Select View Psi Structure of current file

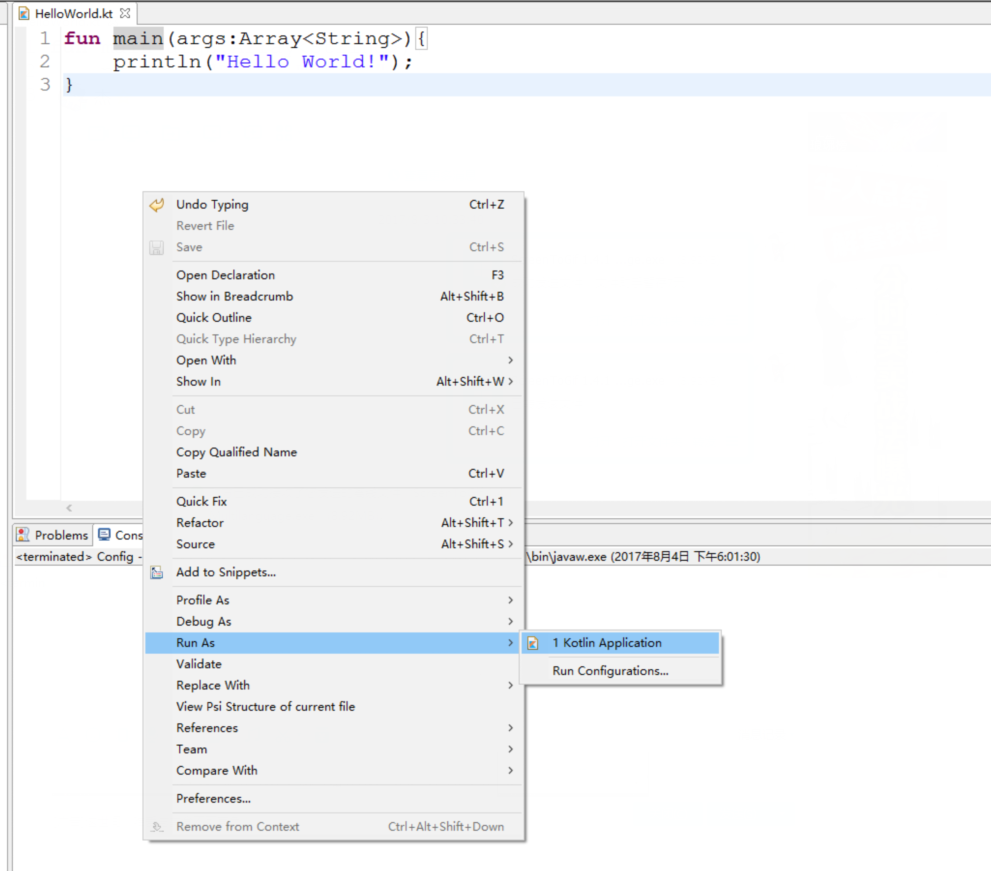click(334, 707)
